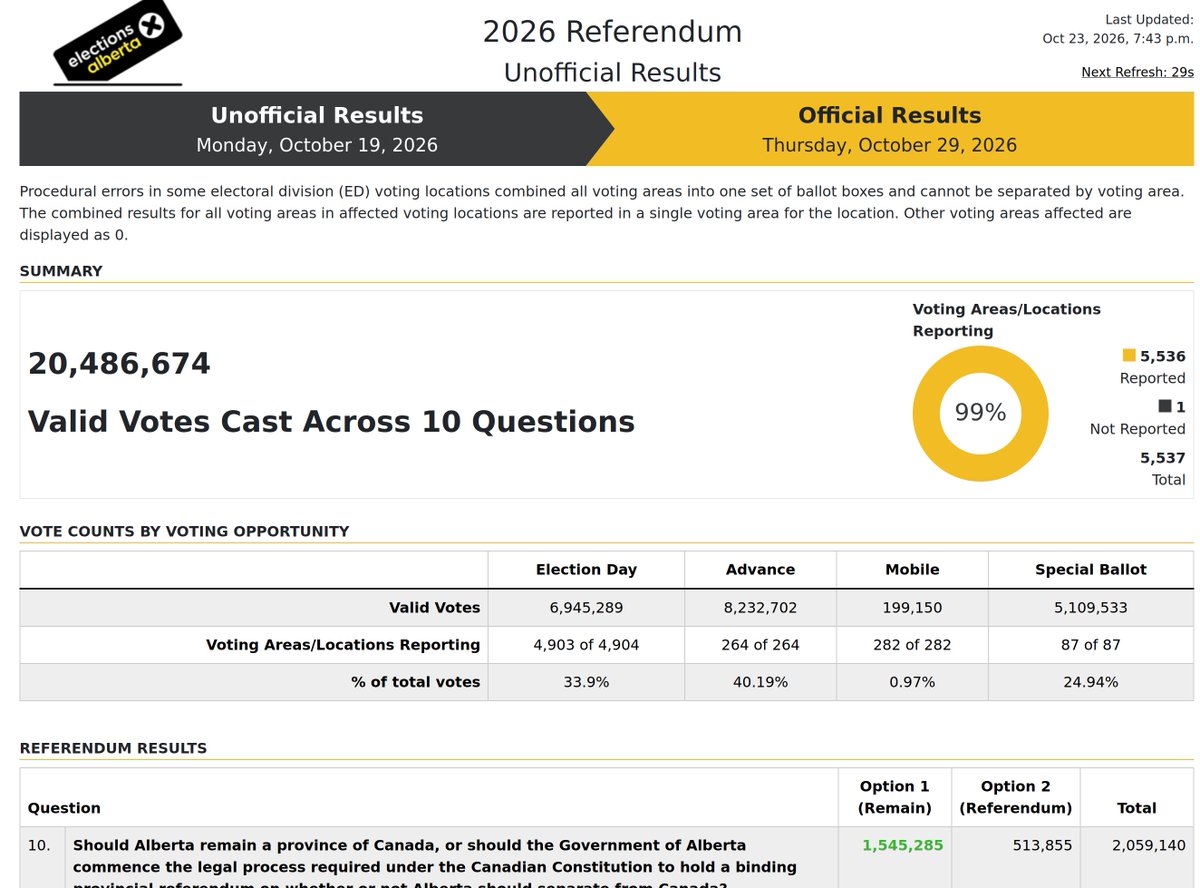Click the 5,536 Reported count
The height and width of the screenshot is (888, 1200).
[1163, 356]
